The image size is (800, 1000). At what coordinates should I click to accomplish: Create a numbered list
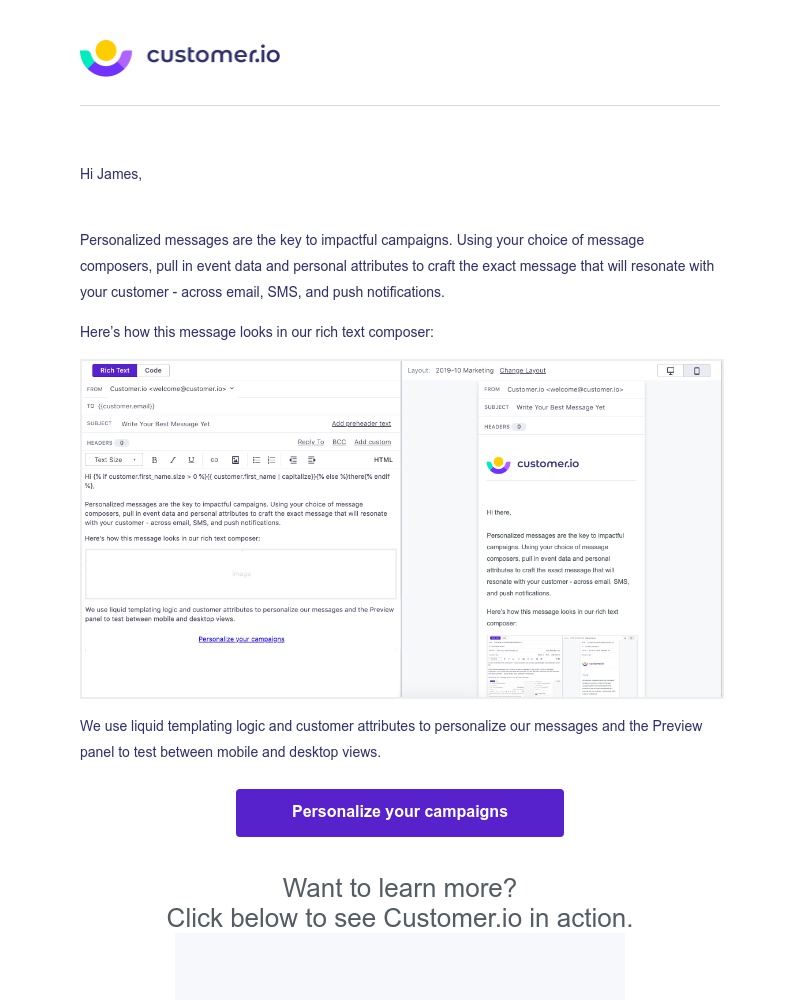272,460
